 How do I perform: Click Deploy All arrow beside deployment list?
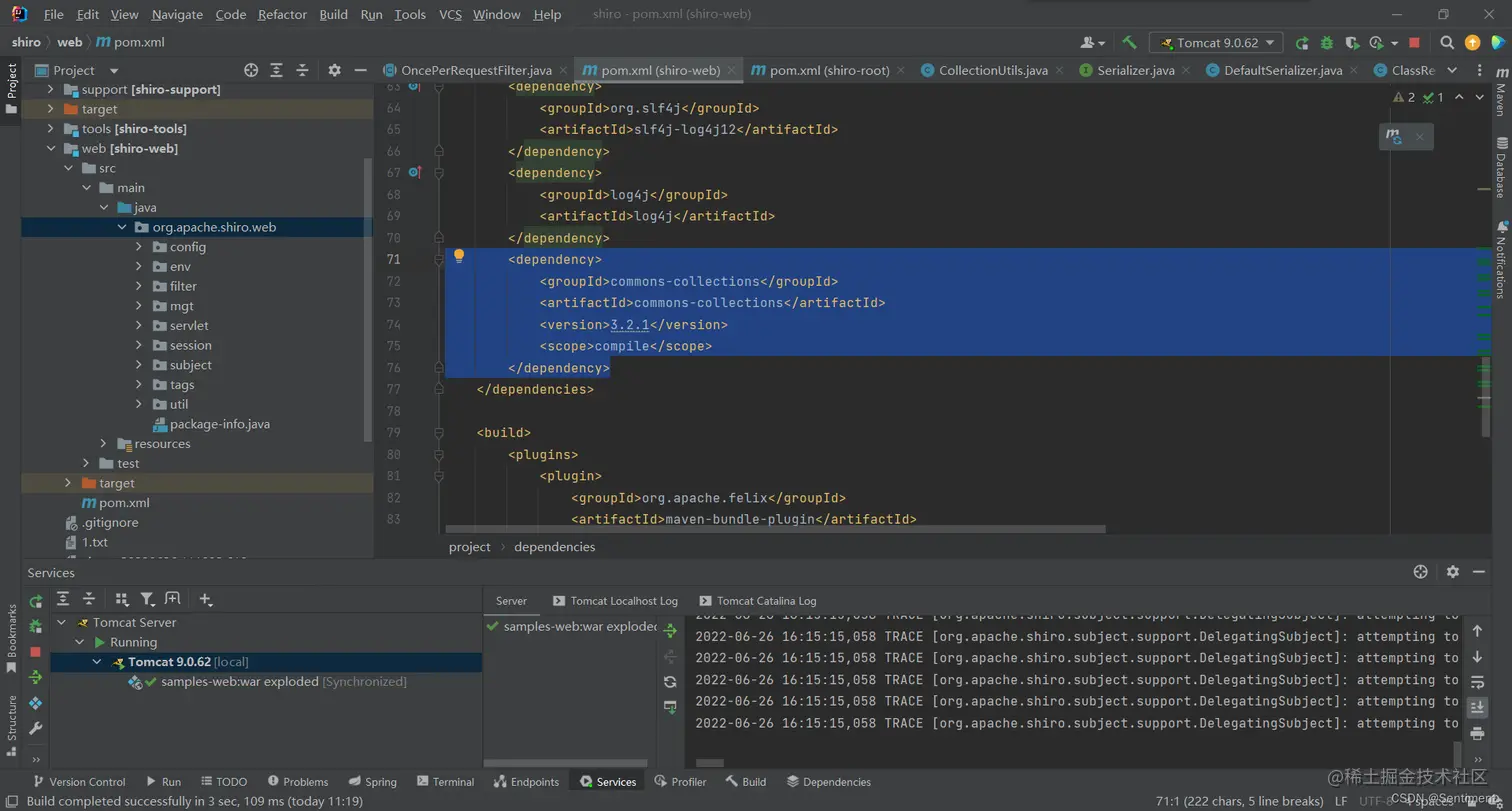pos(670,631)
